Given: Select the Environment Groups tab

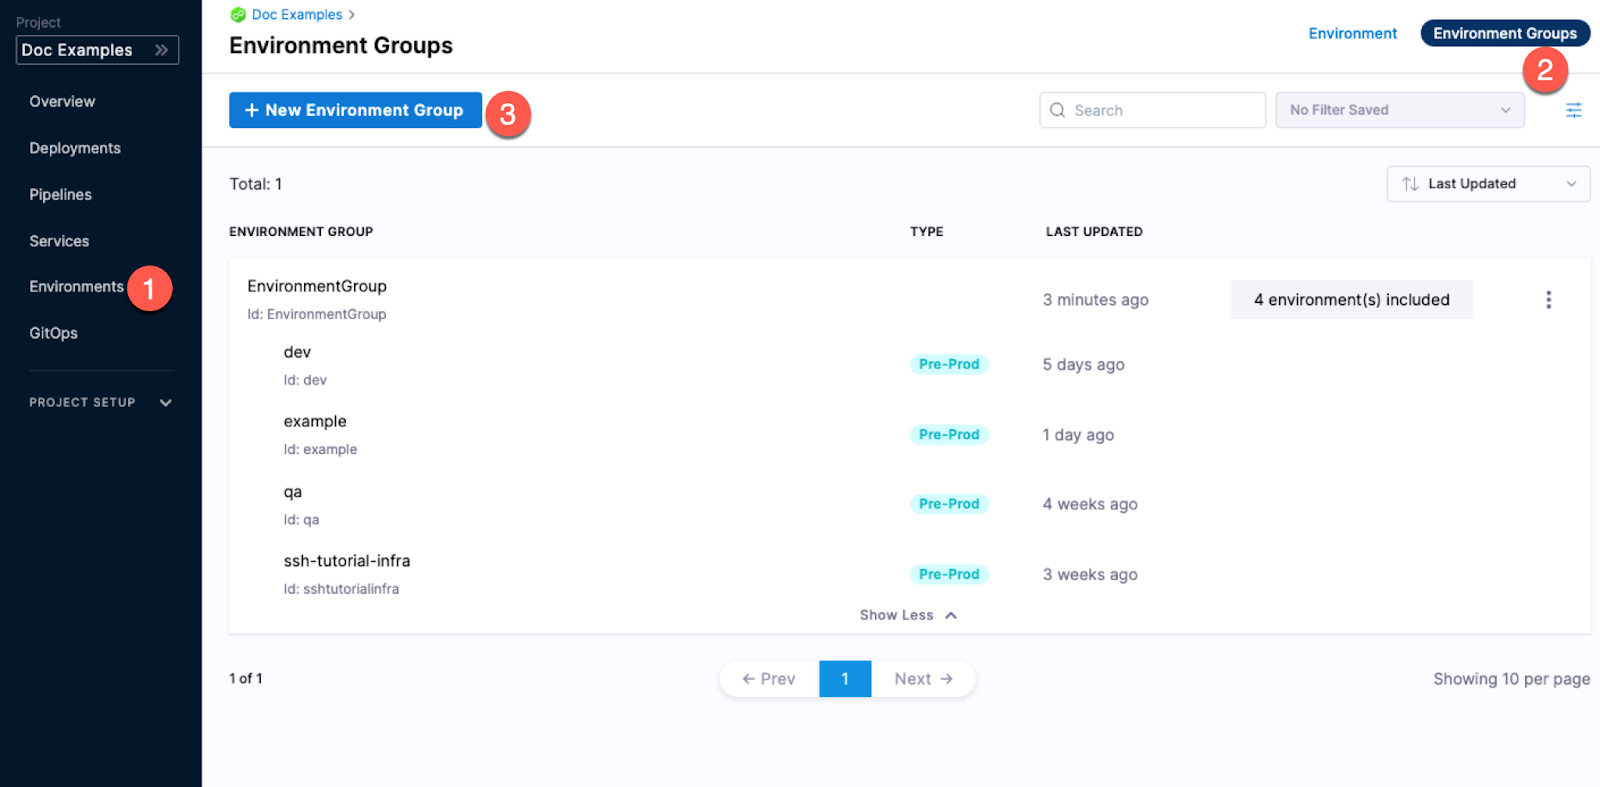Looking at the screenshot, I should coord(1504,33).
